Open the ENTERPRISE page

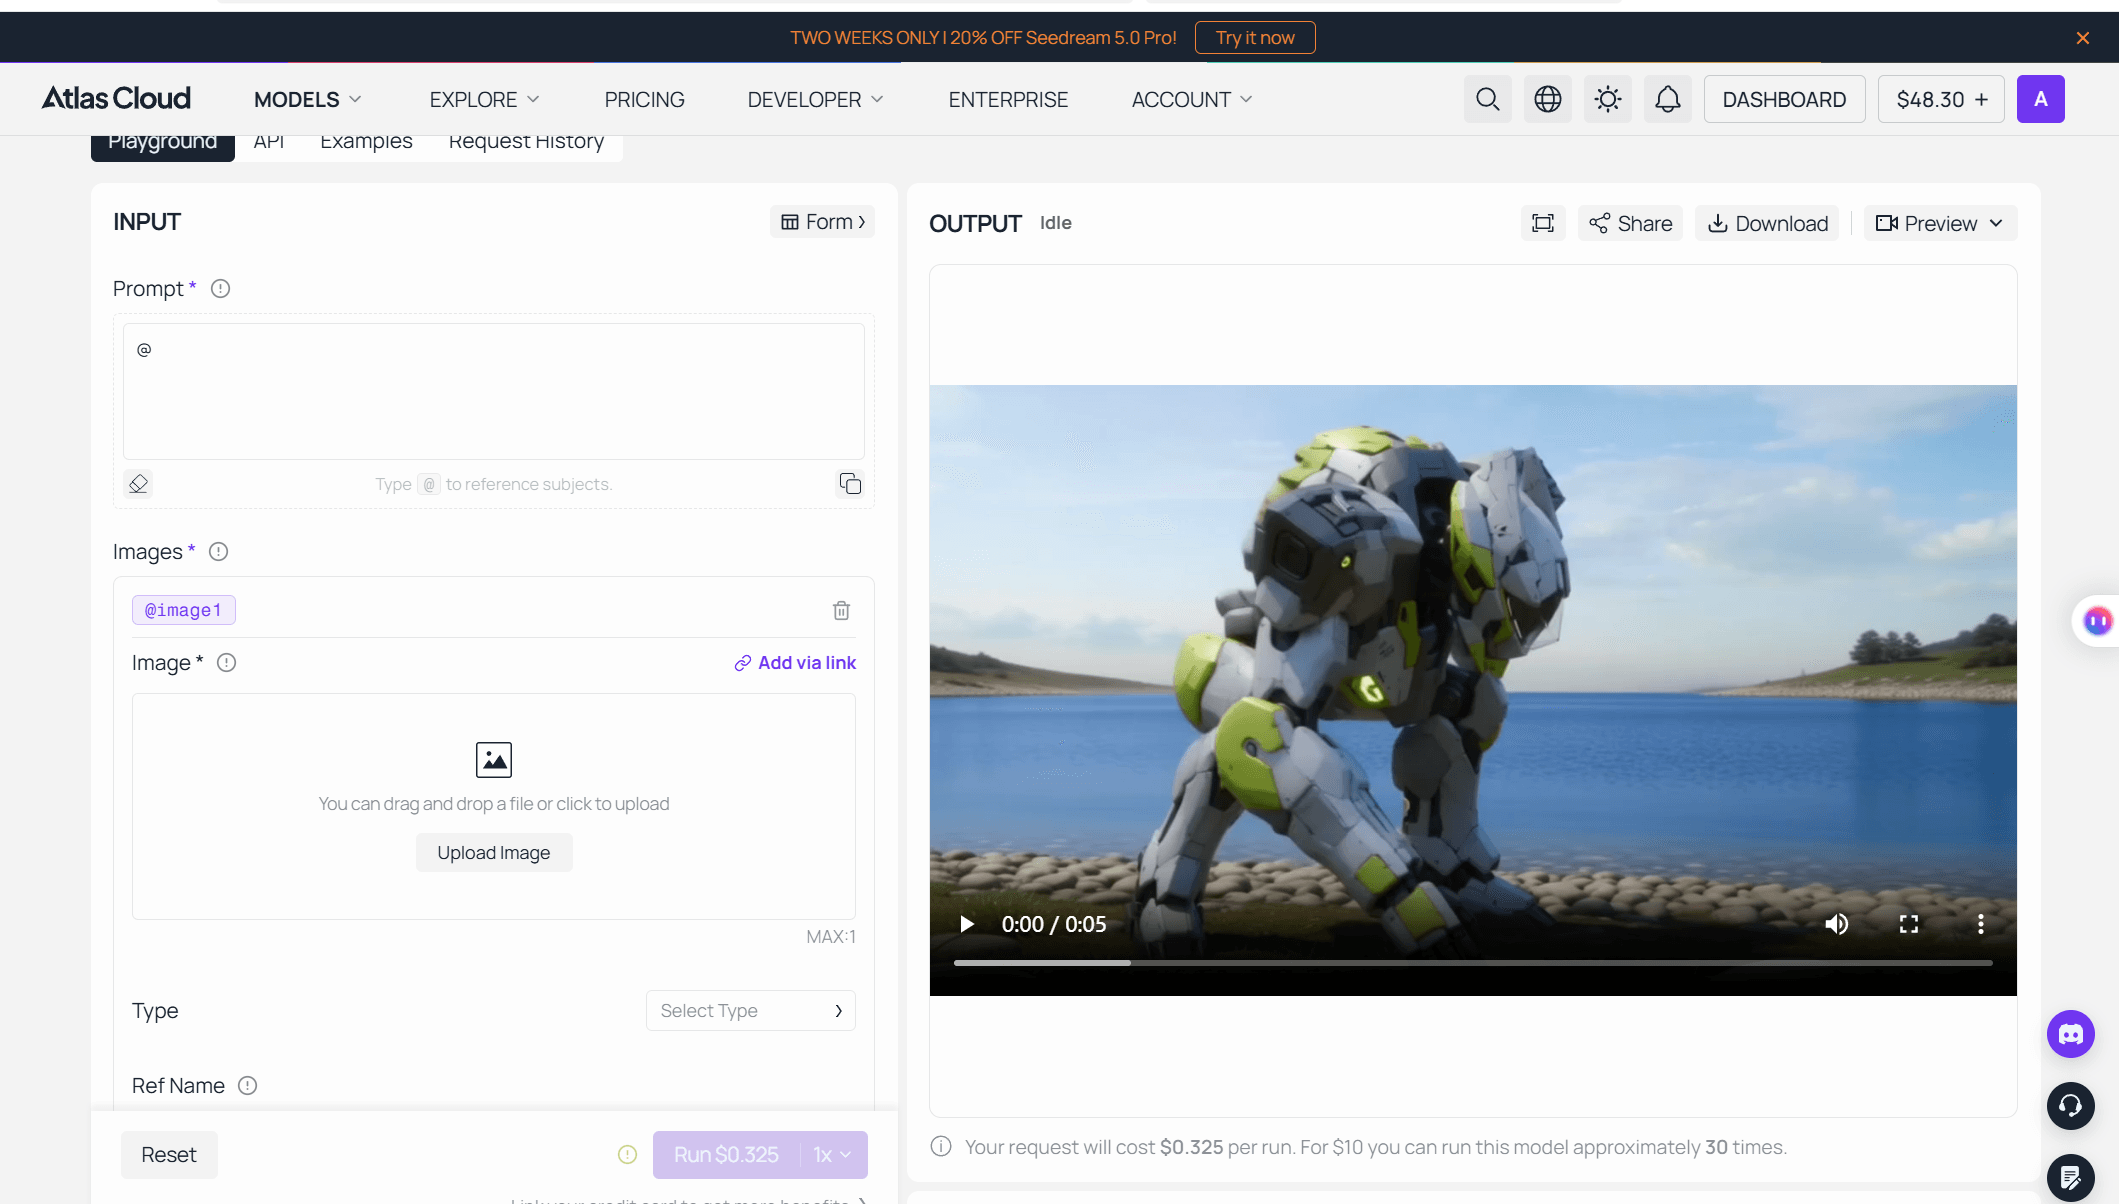(1008, 100)
